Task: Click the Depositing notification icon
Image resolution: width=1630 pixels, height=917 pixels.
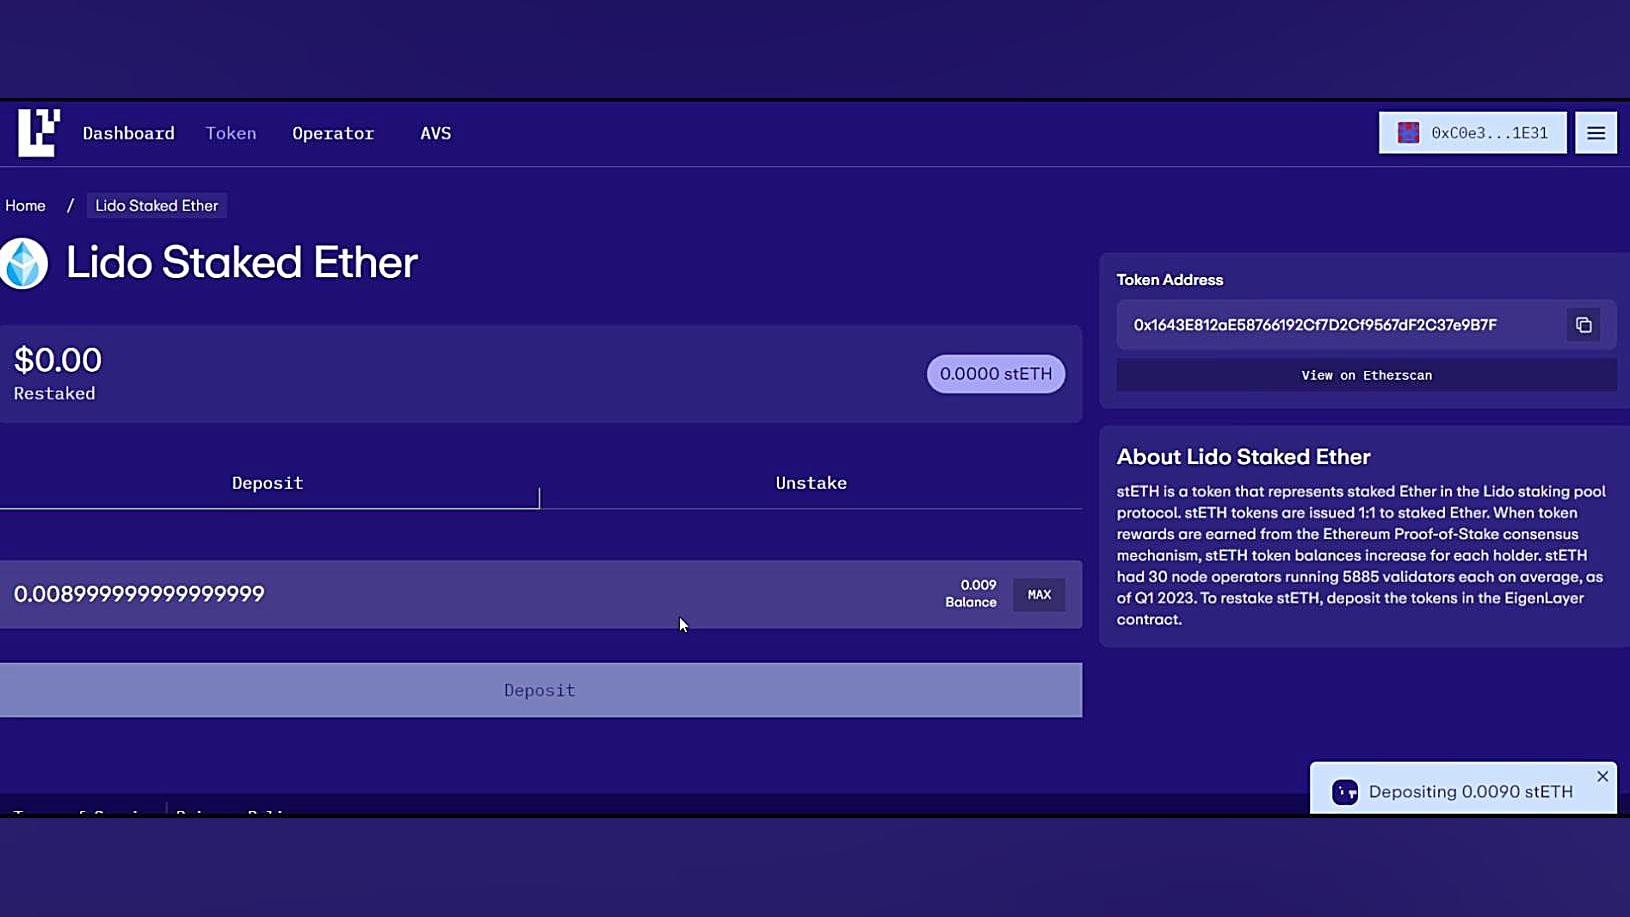Action: click(x=1345, y=792)
